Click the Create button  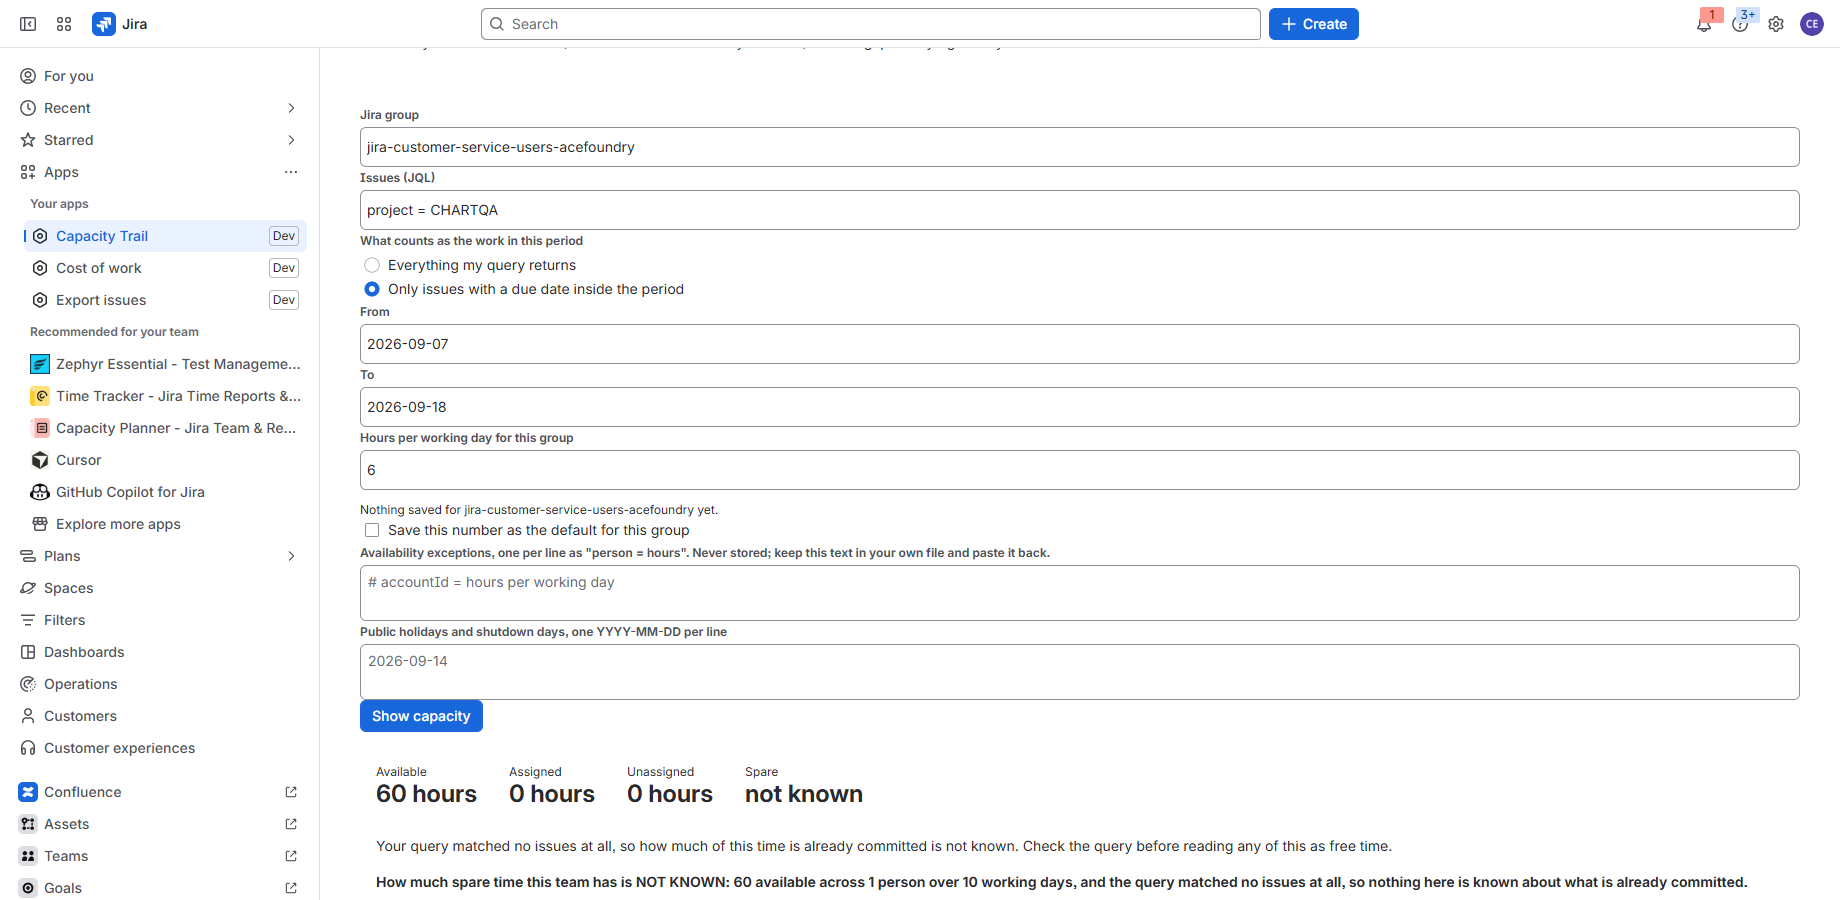(x=1314, y=24)
